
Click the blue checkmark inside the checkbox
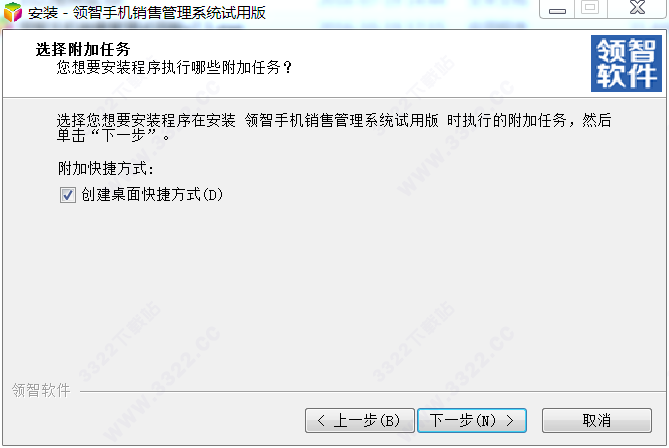(68, 195)
